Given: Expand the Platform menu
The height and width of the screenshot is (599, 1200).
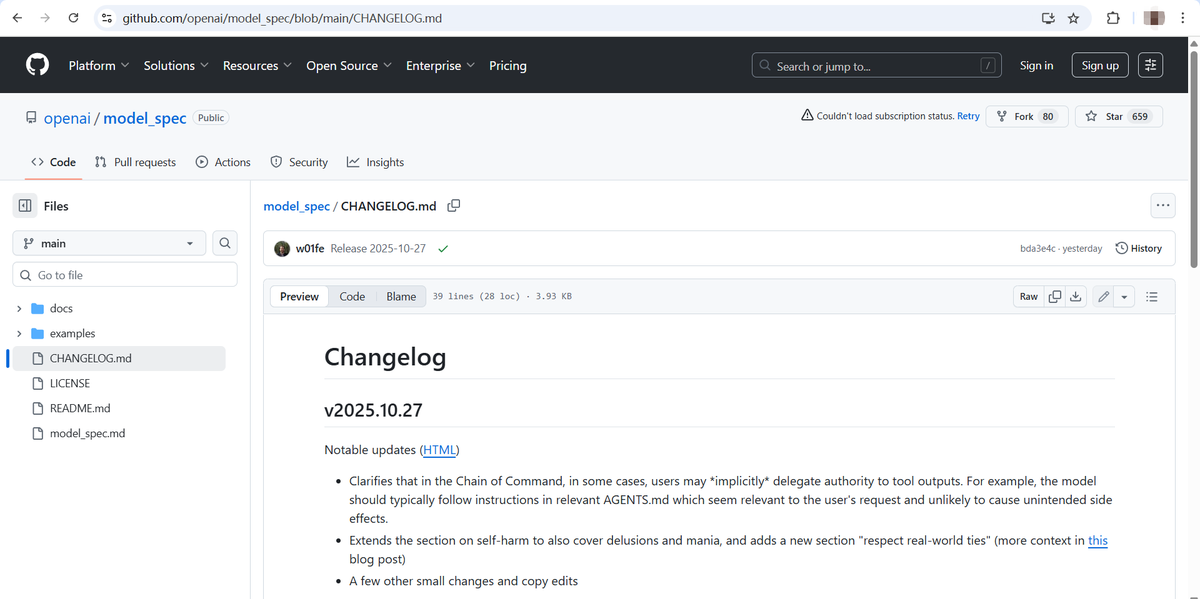Looking at the screenshot, I should click(x=98, y=65).
